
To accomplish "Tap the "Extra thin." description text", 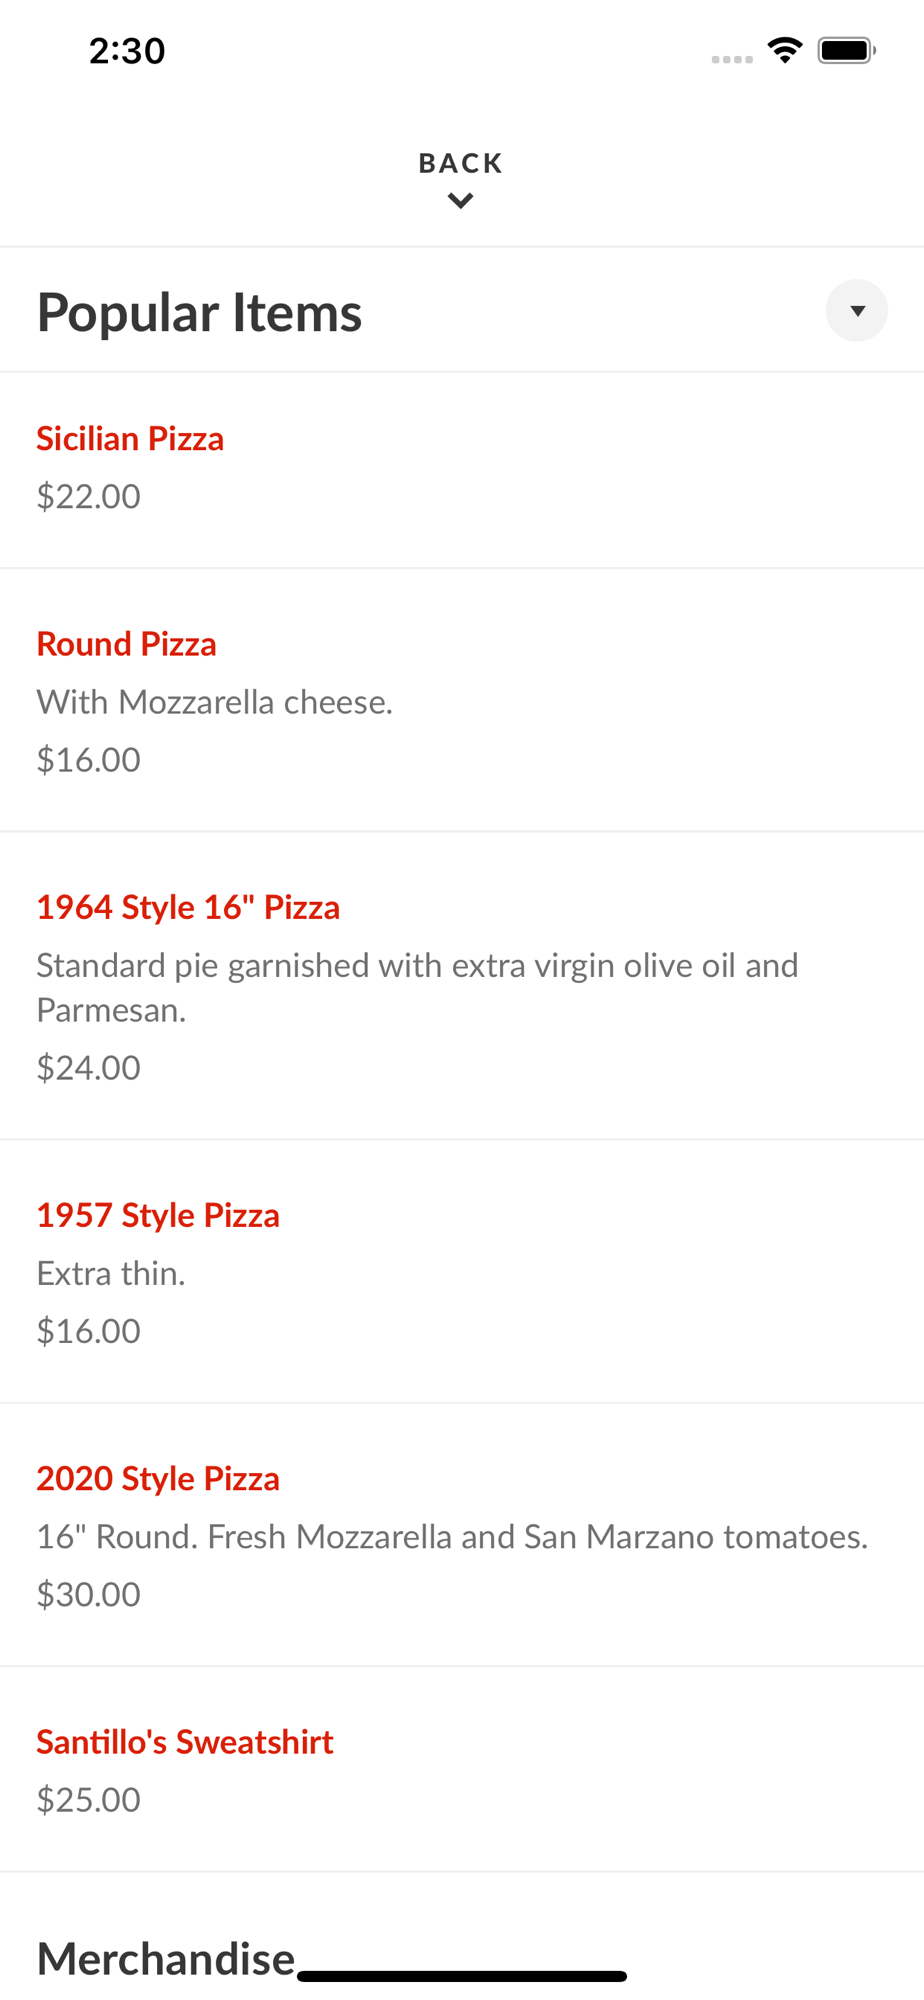I will [x=111, y=1273].
